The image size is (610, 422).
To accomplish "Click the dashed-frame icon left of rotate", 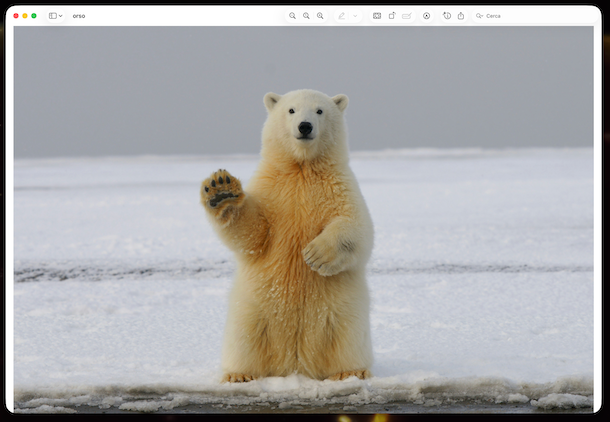I will 377,16.
